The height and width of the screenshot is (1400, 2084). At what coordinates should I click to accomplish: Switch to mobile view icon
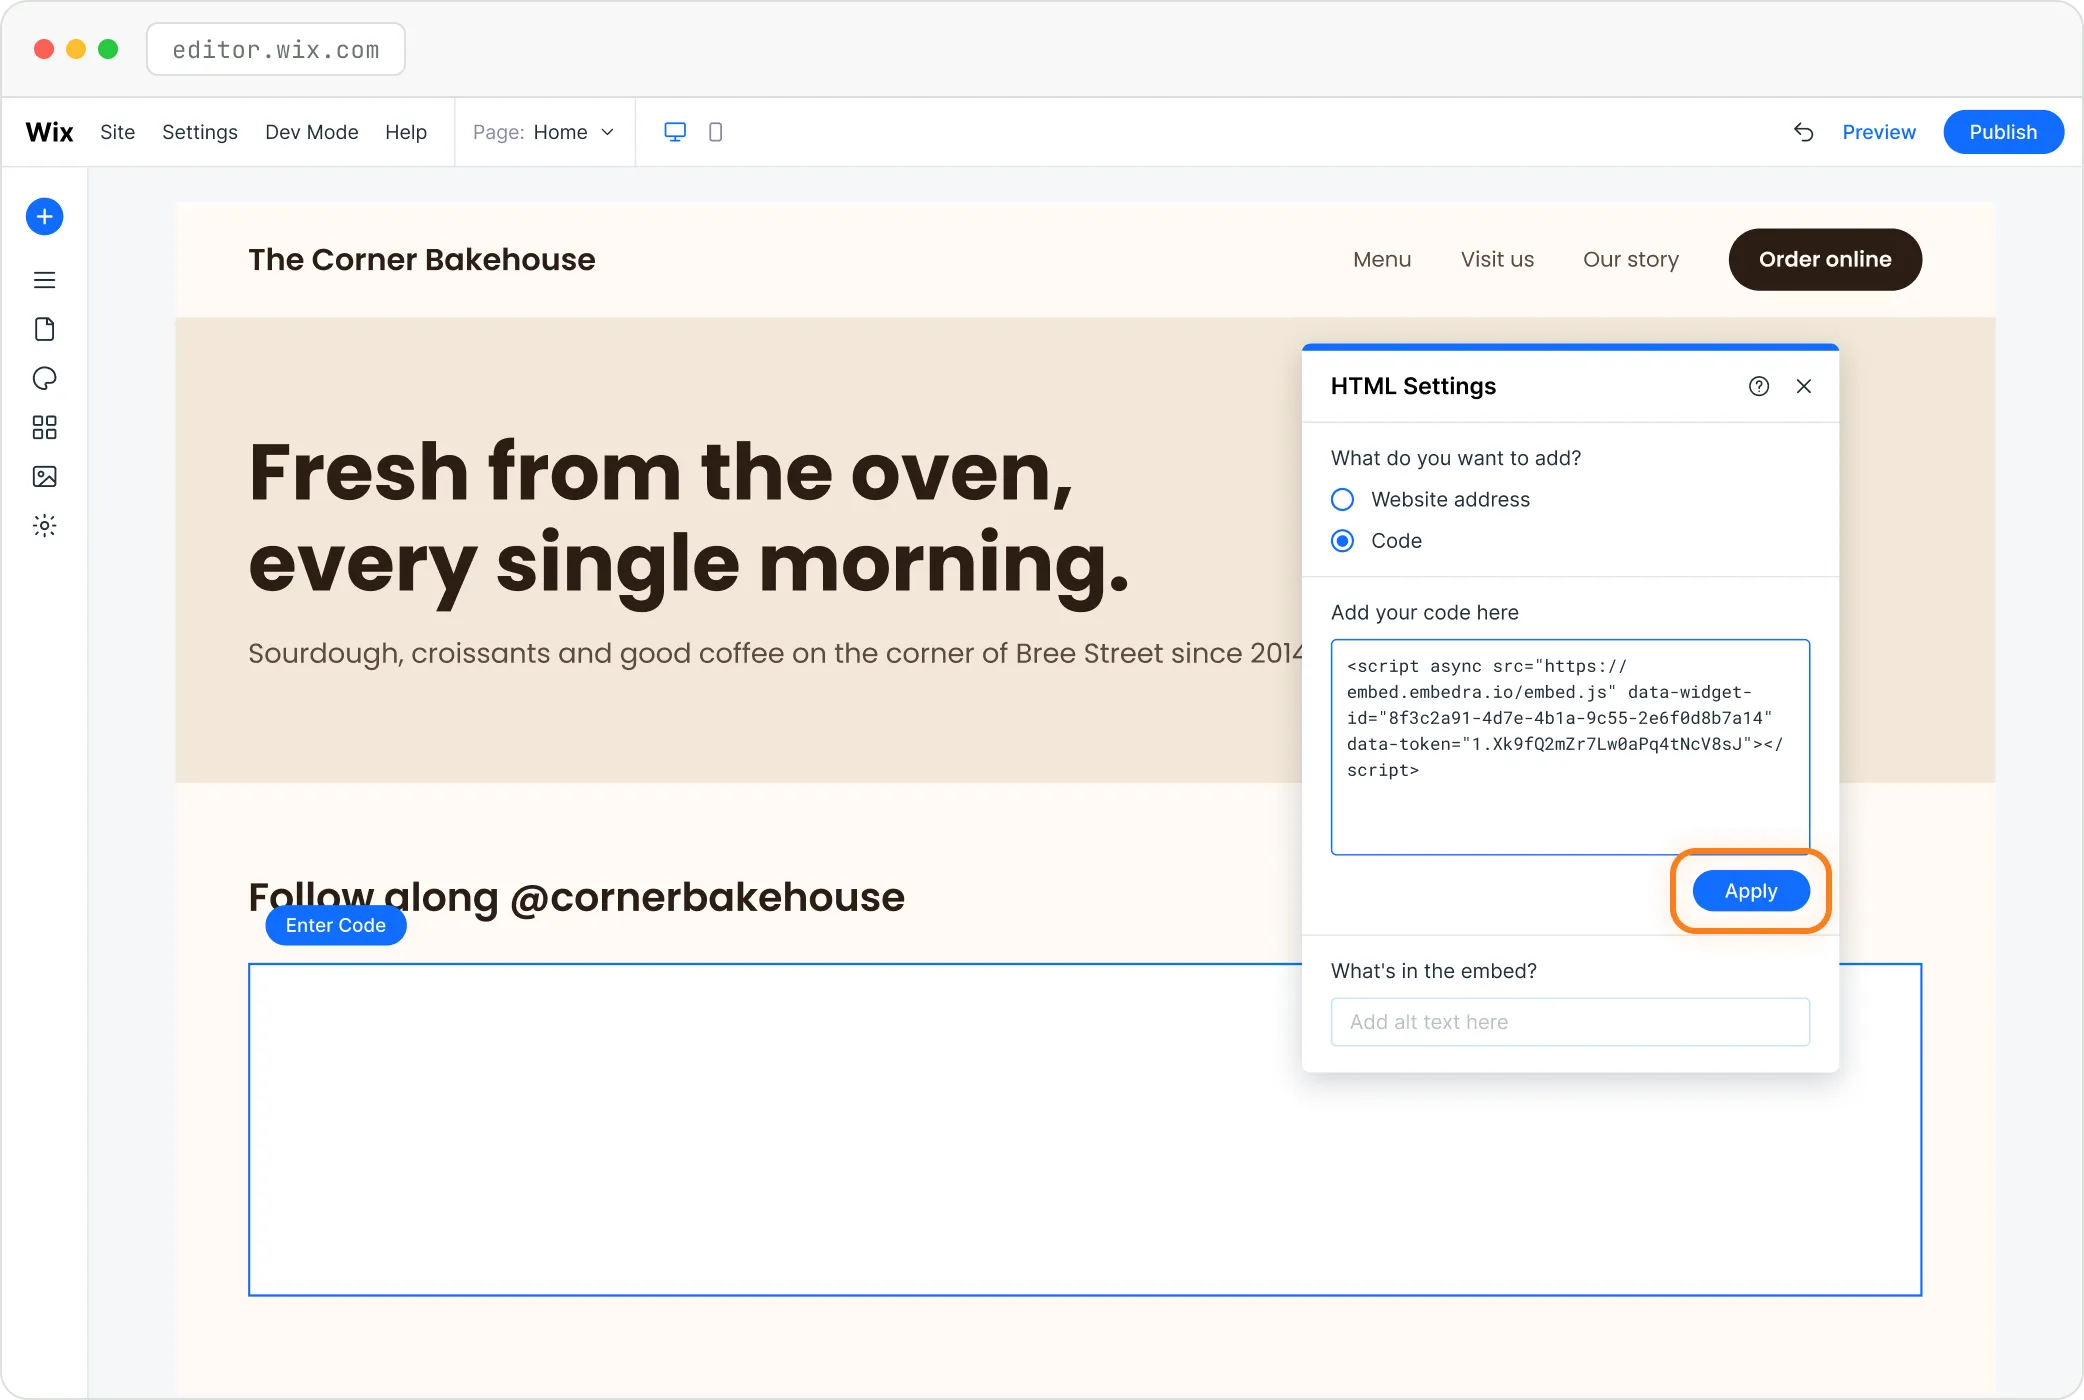[715, 132]
